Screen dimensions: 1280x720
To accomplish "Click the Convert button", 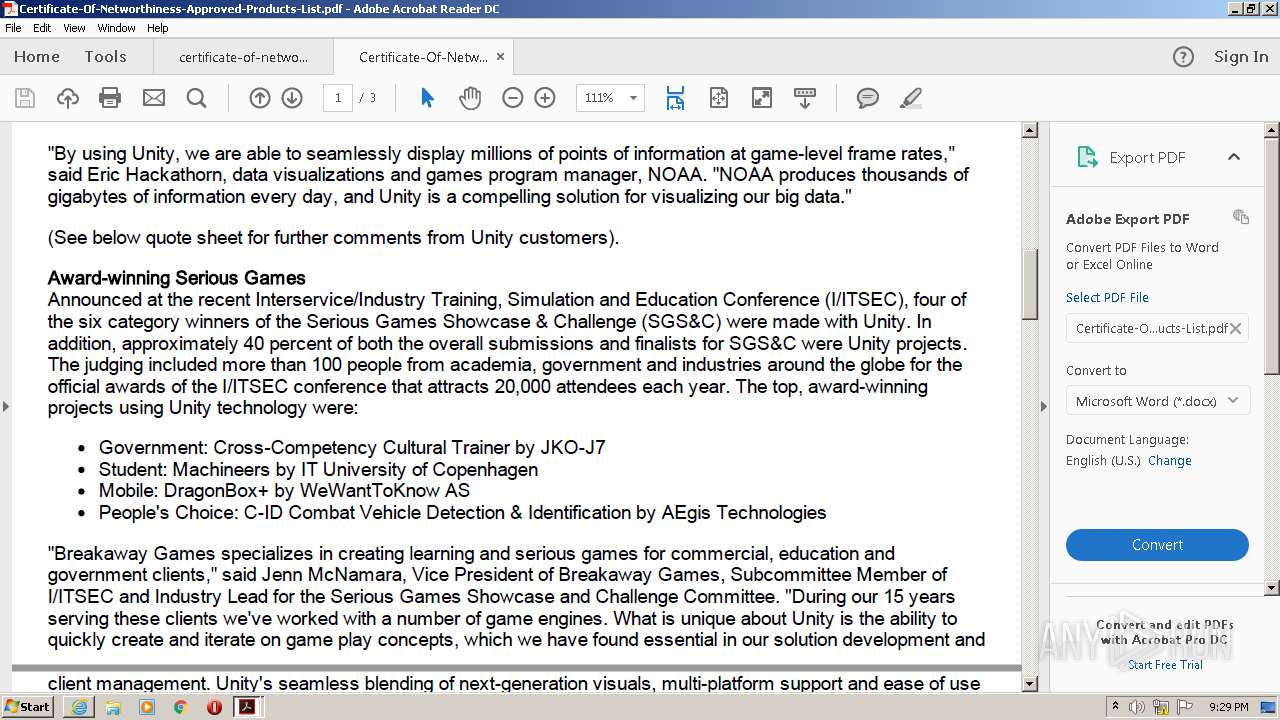I will click(1157, 545).
